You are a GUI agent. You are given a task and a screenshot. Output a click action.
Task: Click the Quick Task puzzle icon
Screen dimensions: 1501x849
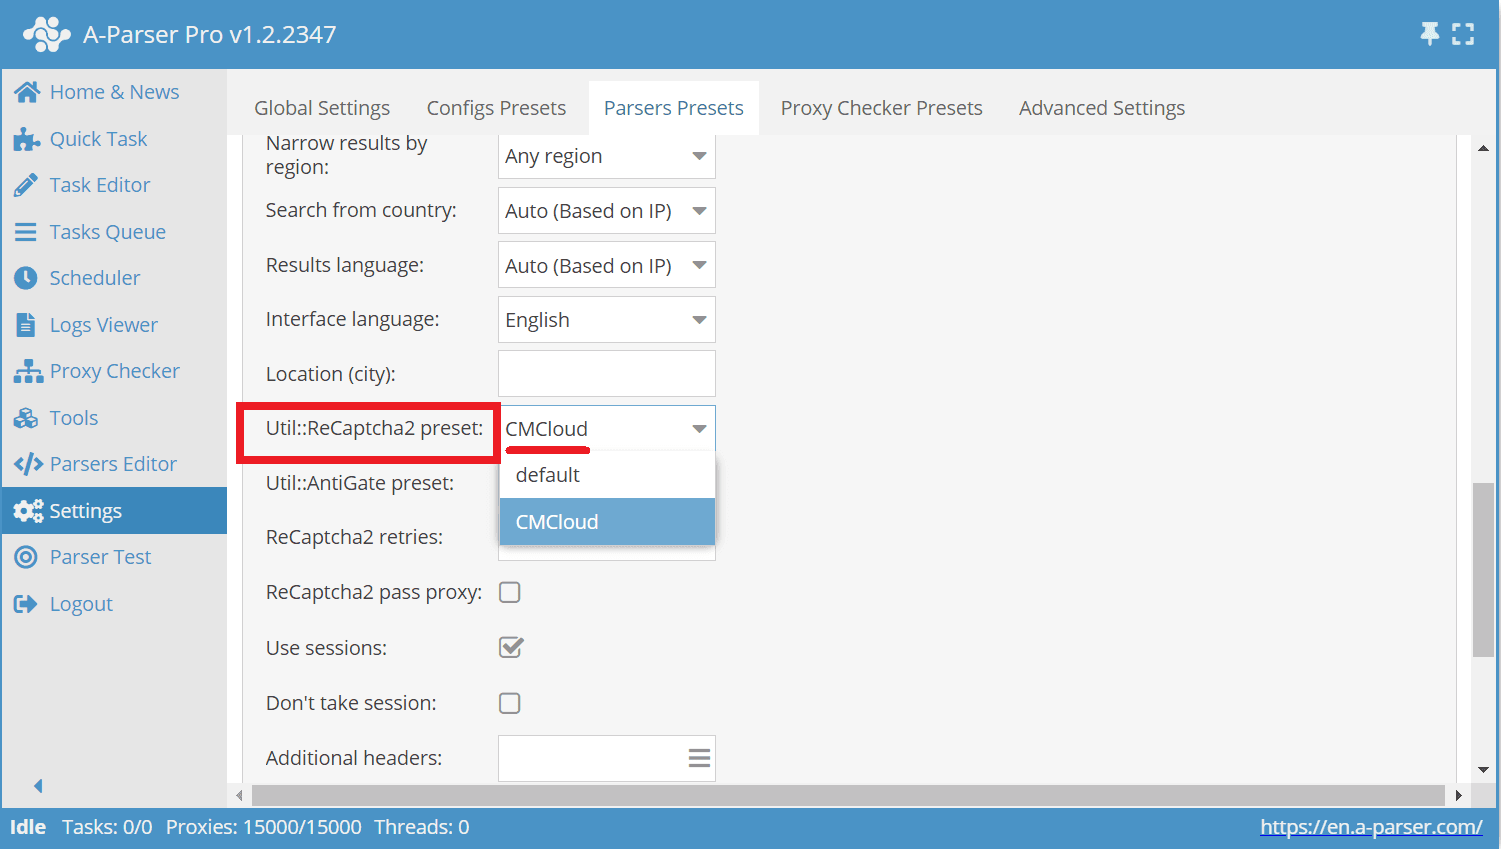27,139
